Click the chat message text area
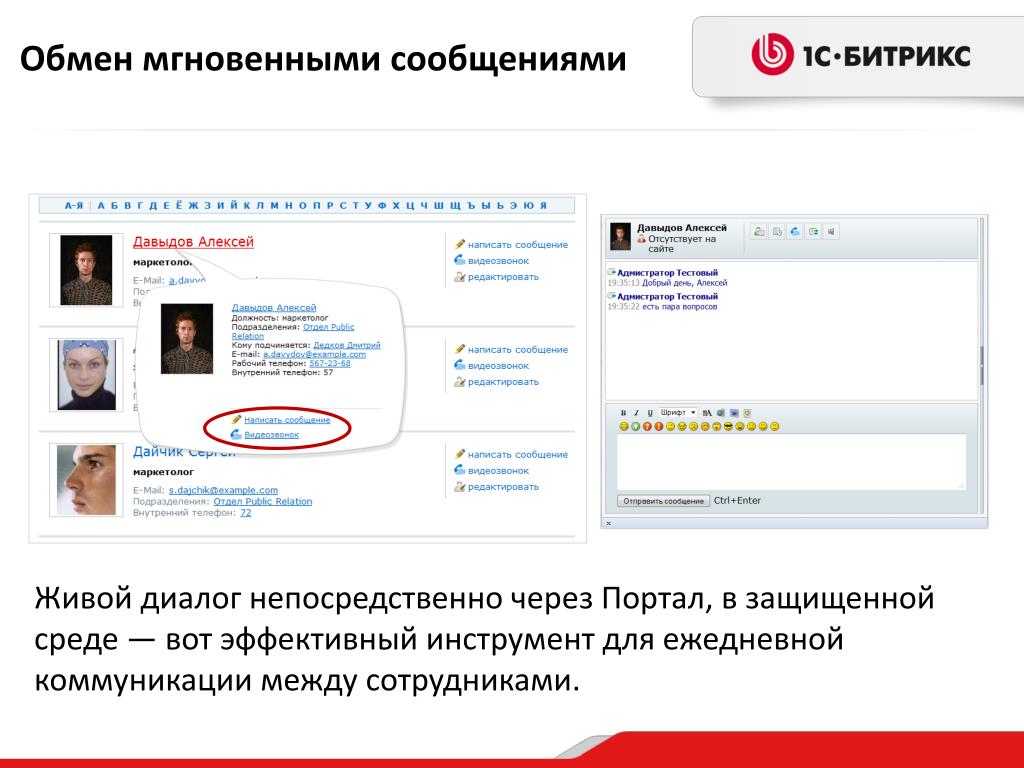 click(792, 462)
